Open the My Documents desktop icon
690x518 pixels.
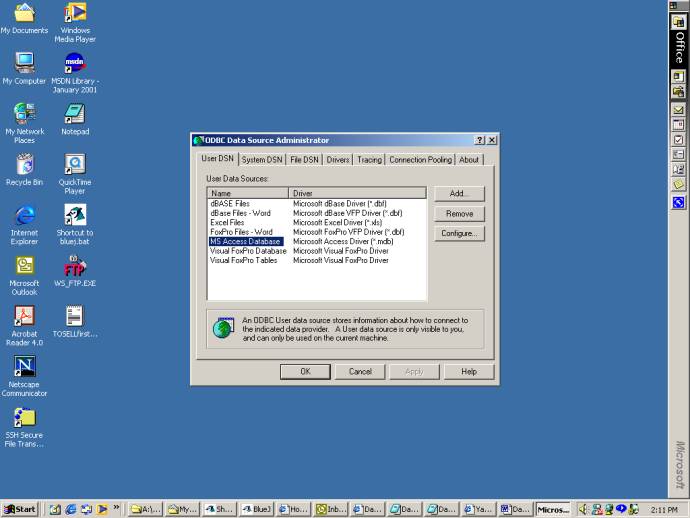24,18
